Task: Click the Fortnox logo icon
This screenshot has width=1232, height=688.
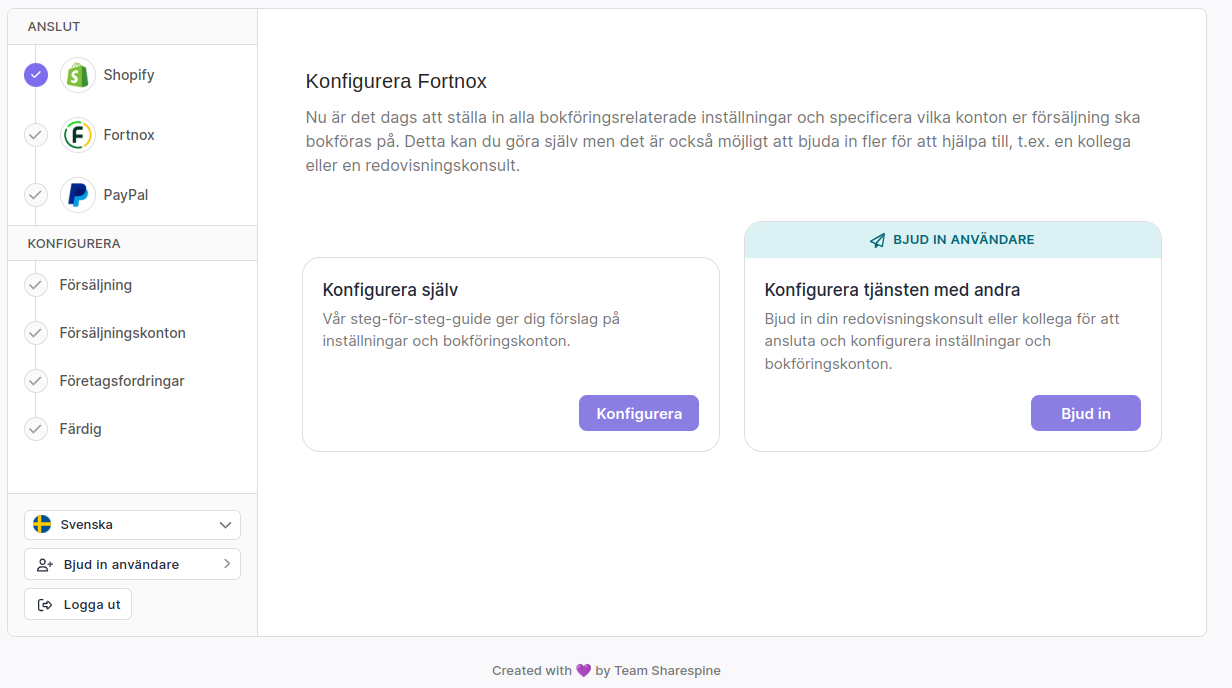Action: 78,135
